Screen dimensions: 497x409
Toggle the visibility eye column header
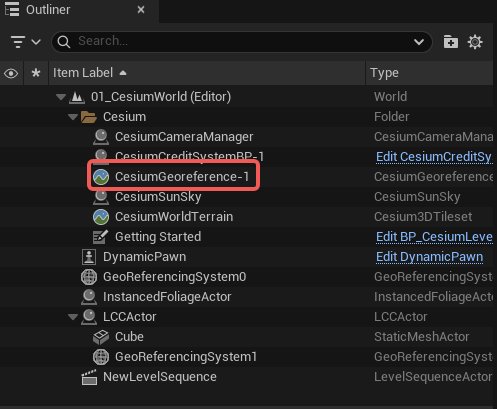pyautogui.click(x=11, y=73)
